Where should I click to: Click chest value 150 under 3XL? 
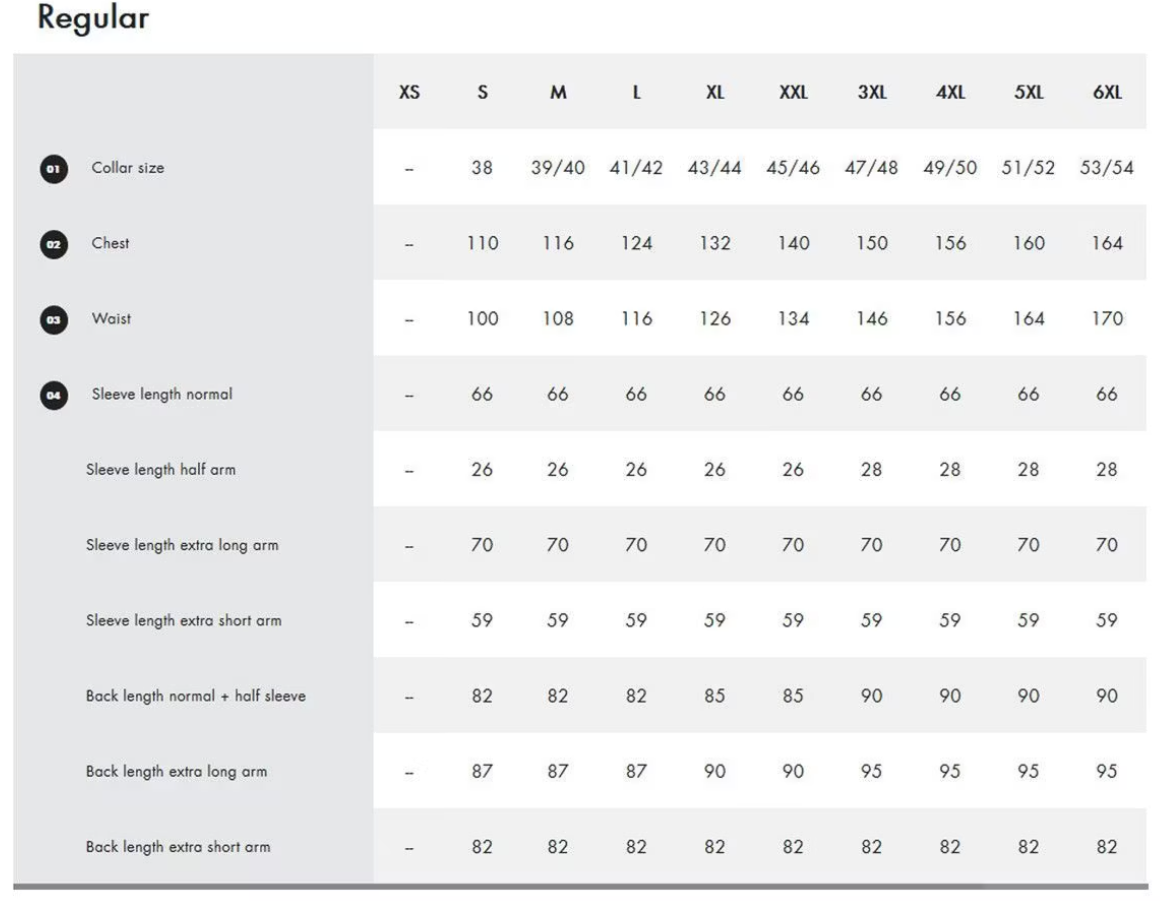point(872,244)
